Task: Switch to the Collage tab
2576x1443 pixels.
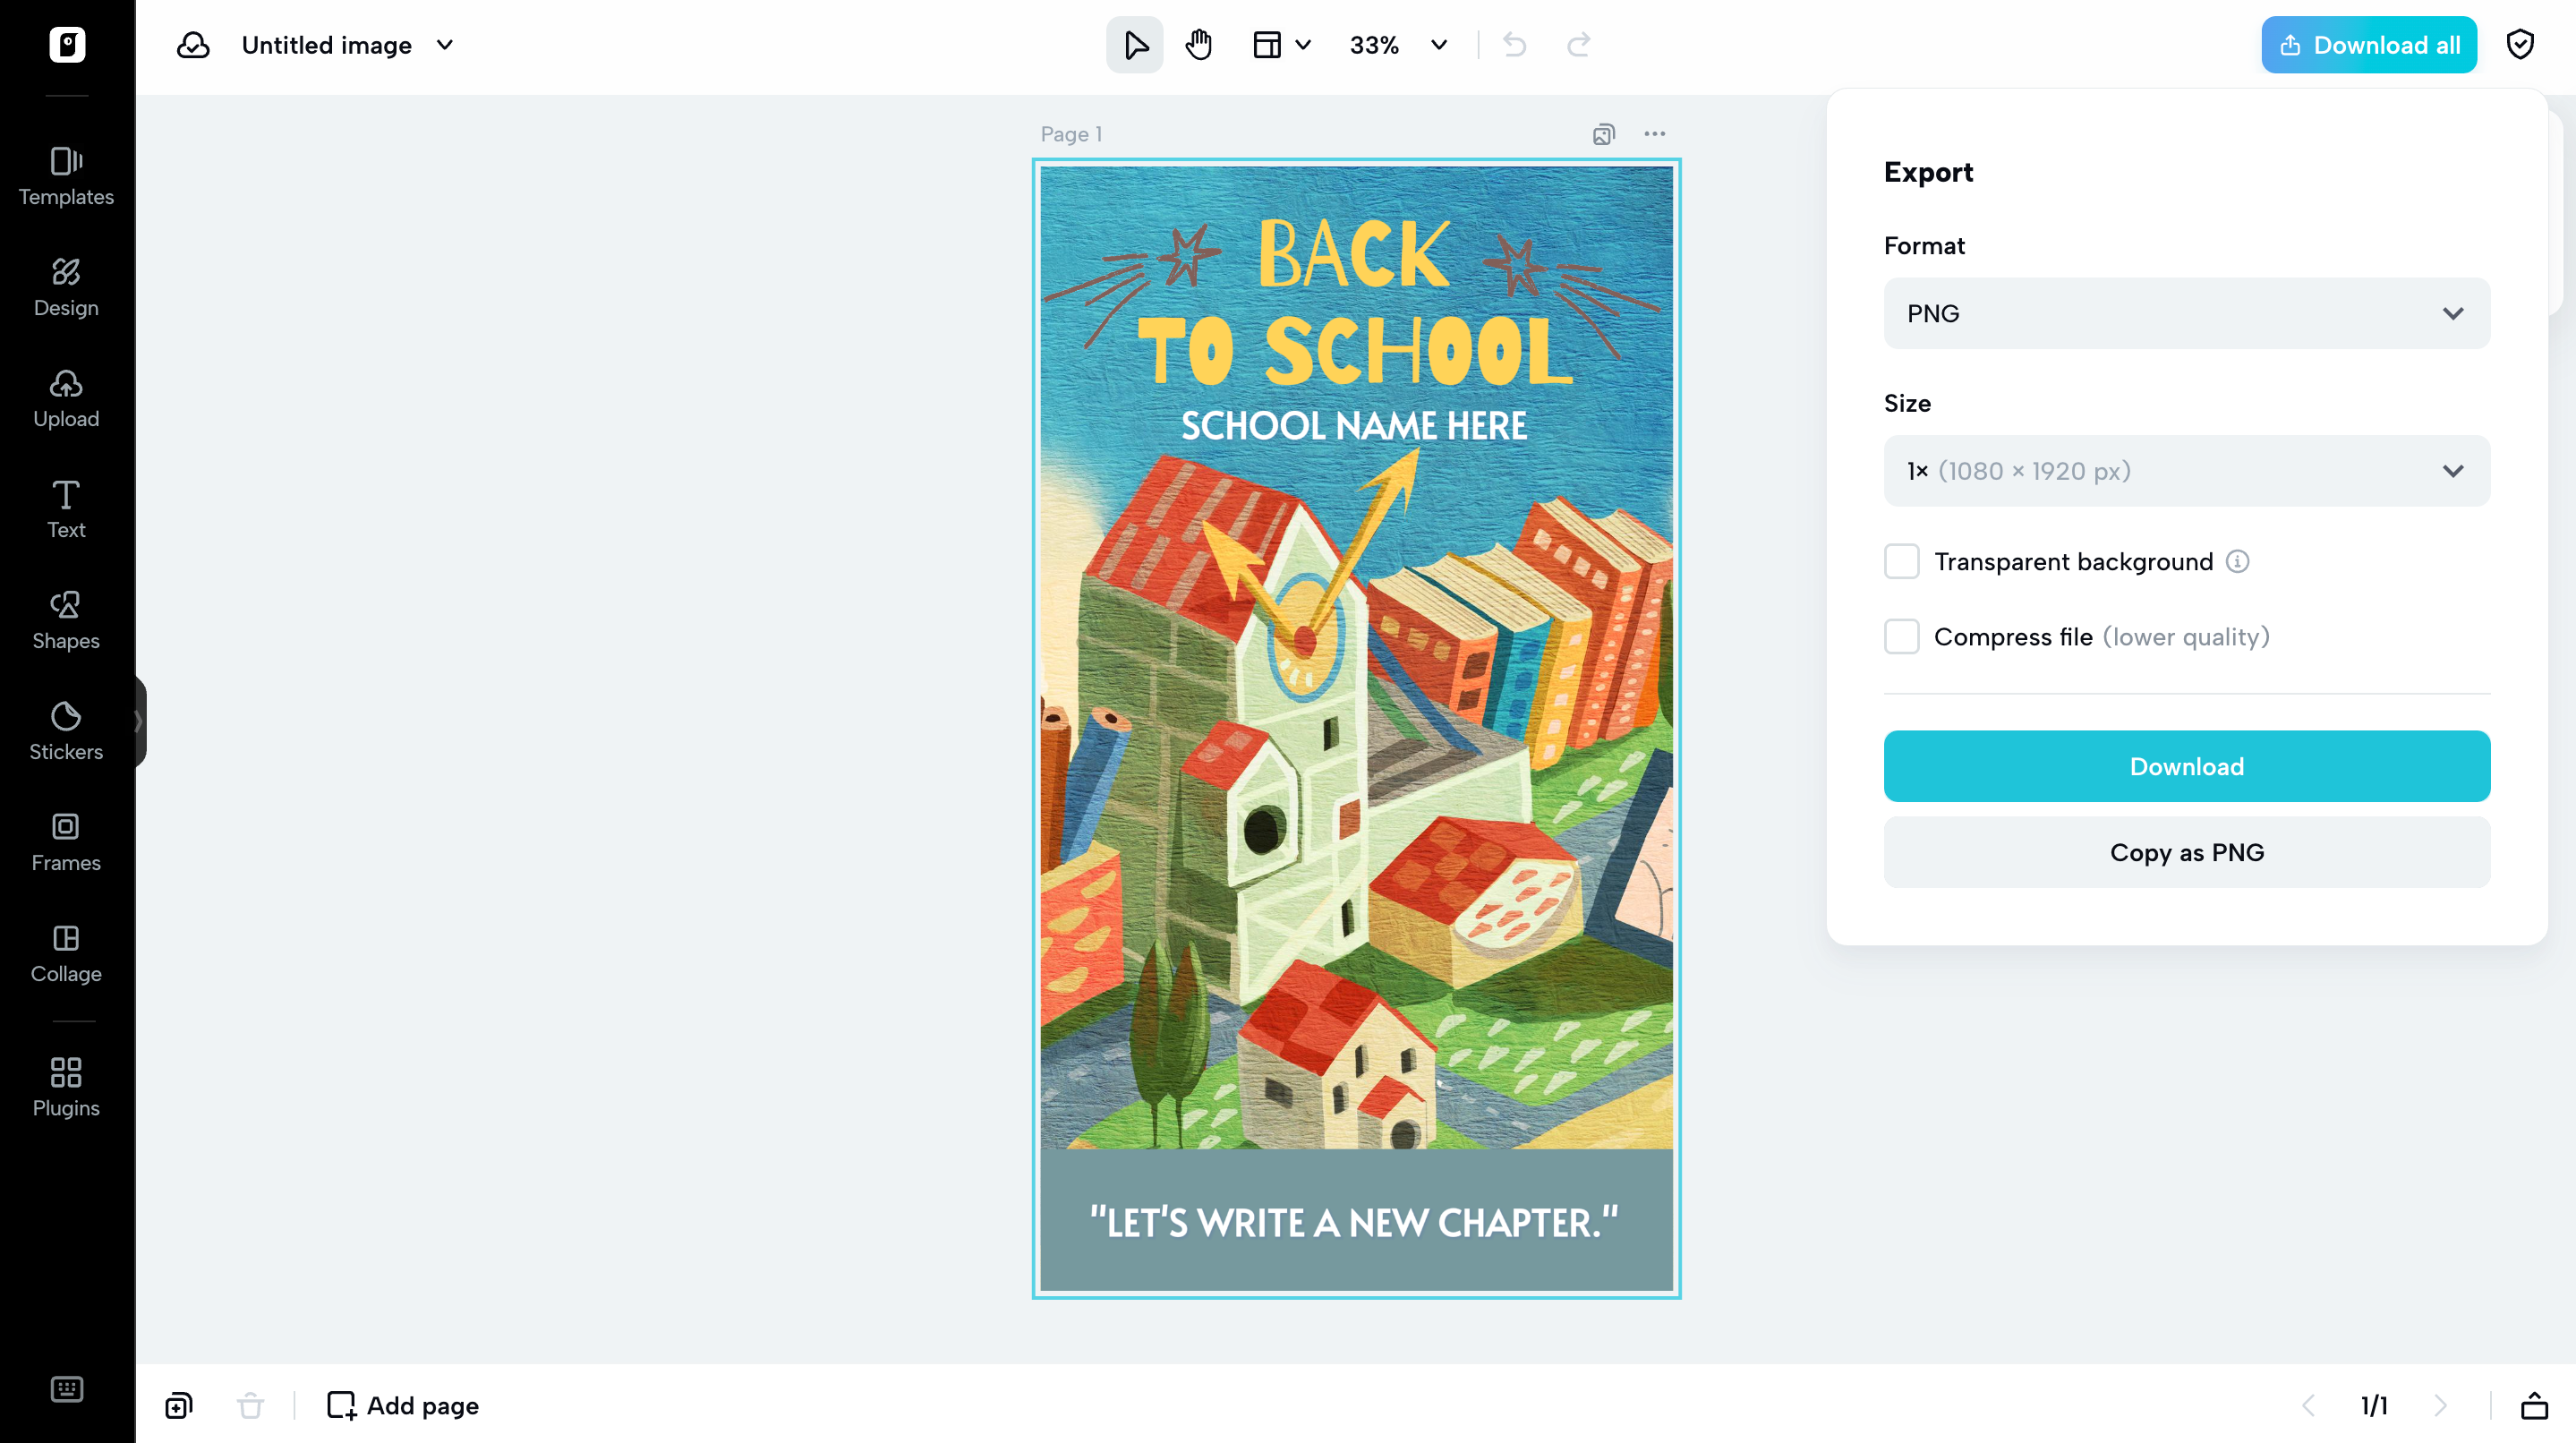Action: click(x=66, y=953)
